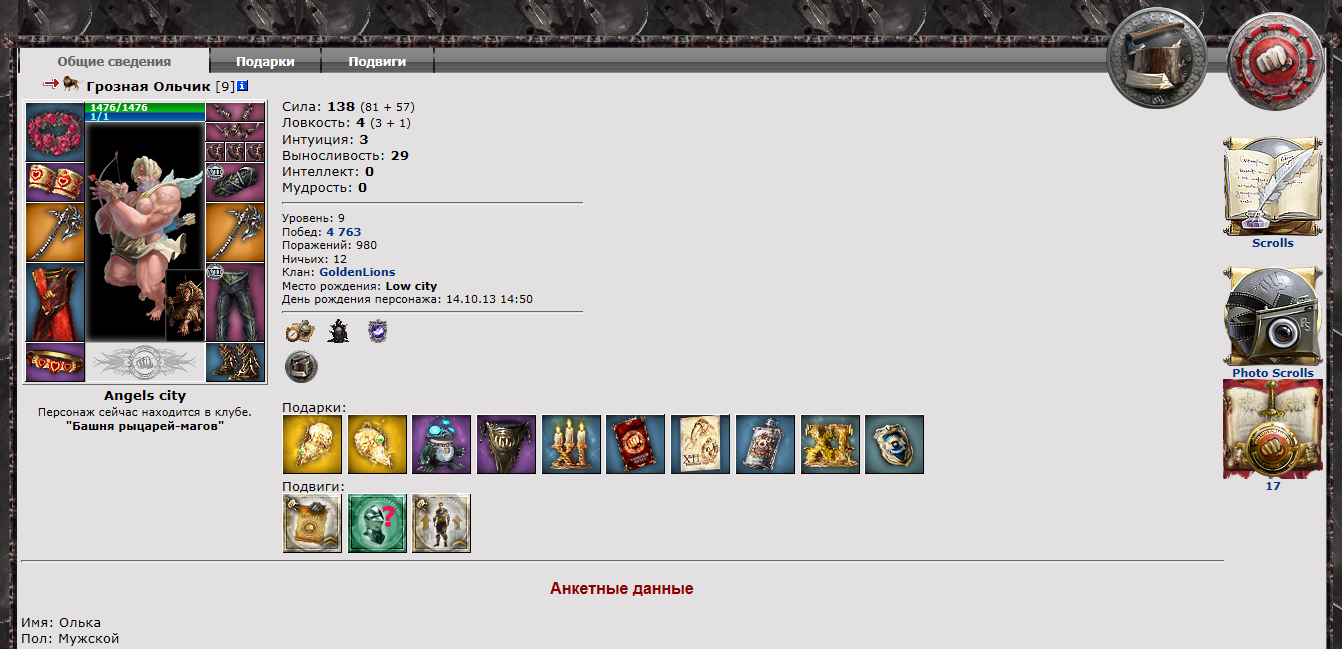Click the dark pants equipment slot
This screenshot has width=1342, height=649.
pos(236,302)
